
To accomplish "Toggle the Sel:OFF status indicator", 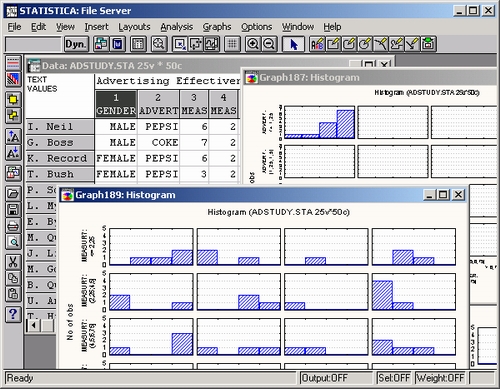I will coord(394,378).
